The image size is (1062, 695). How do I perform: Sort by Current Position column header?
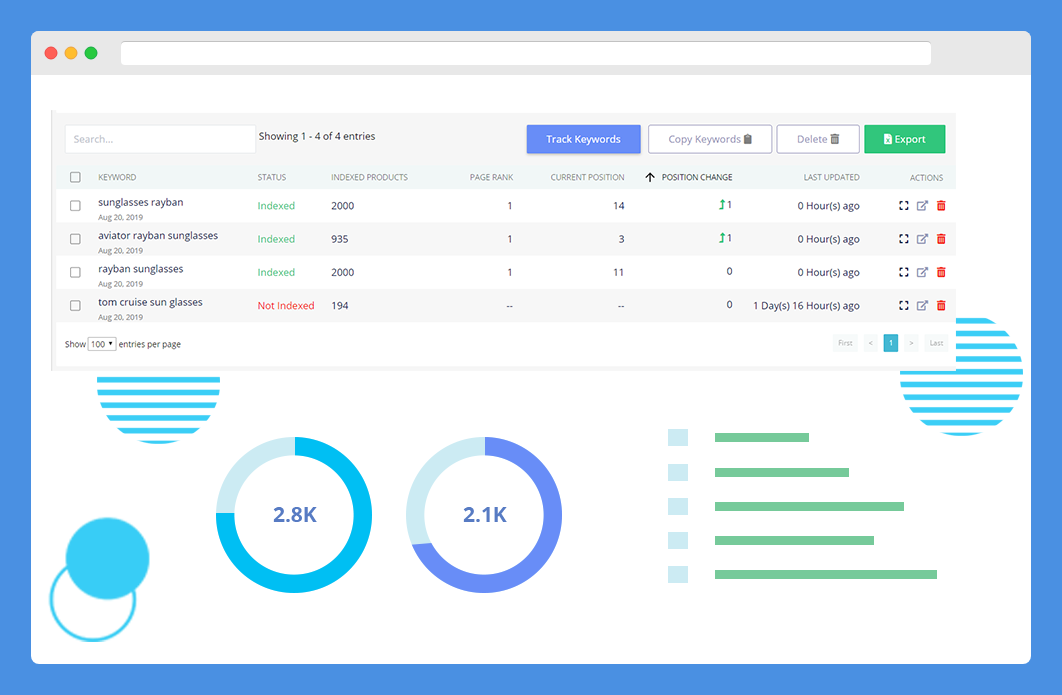coord(587,177)
